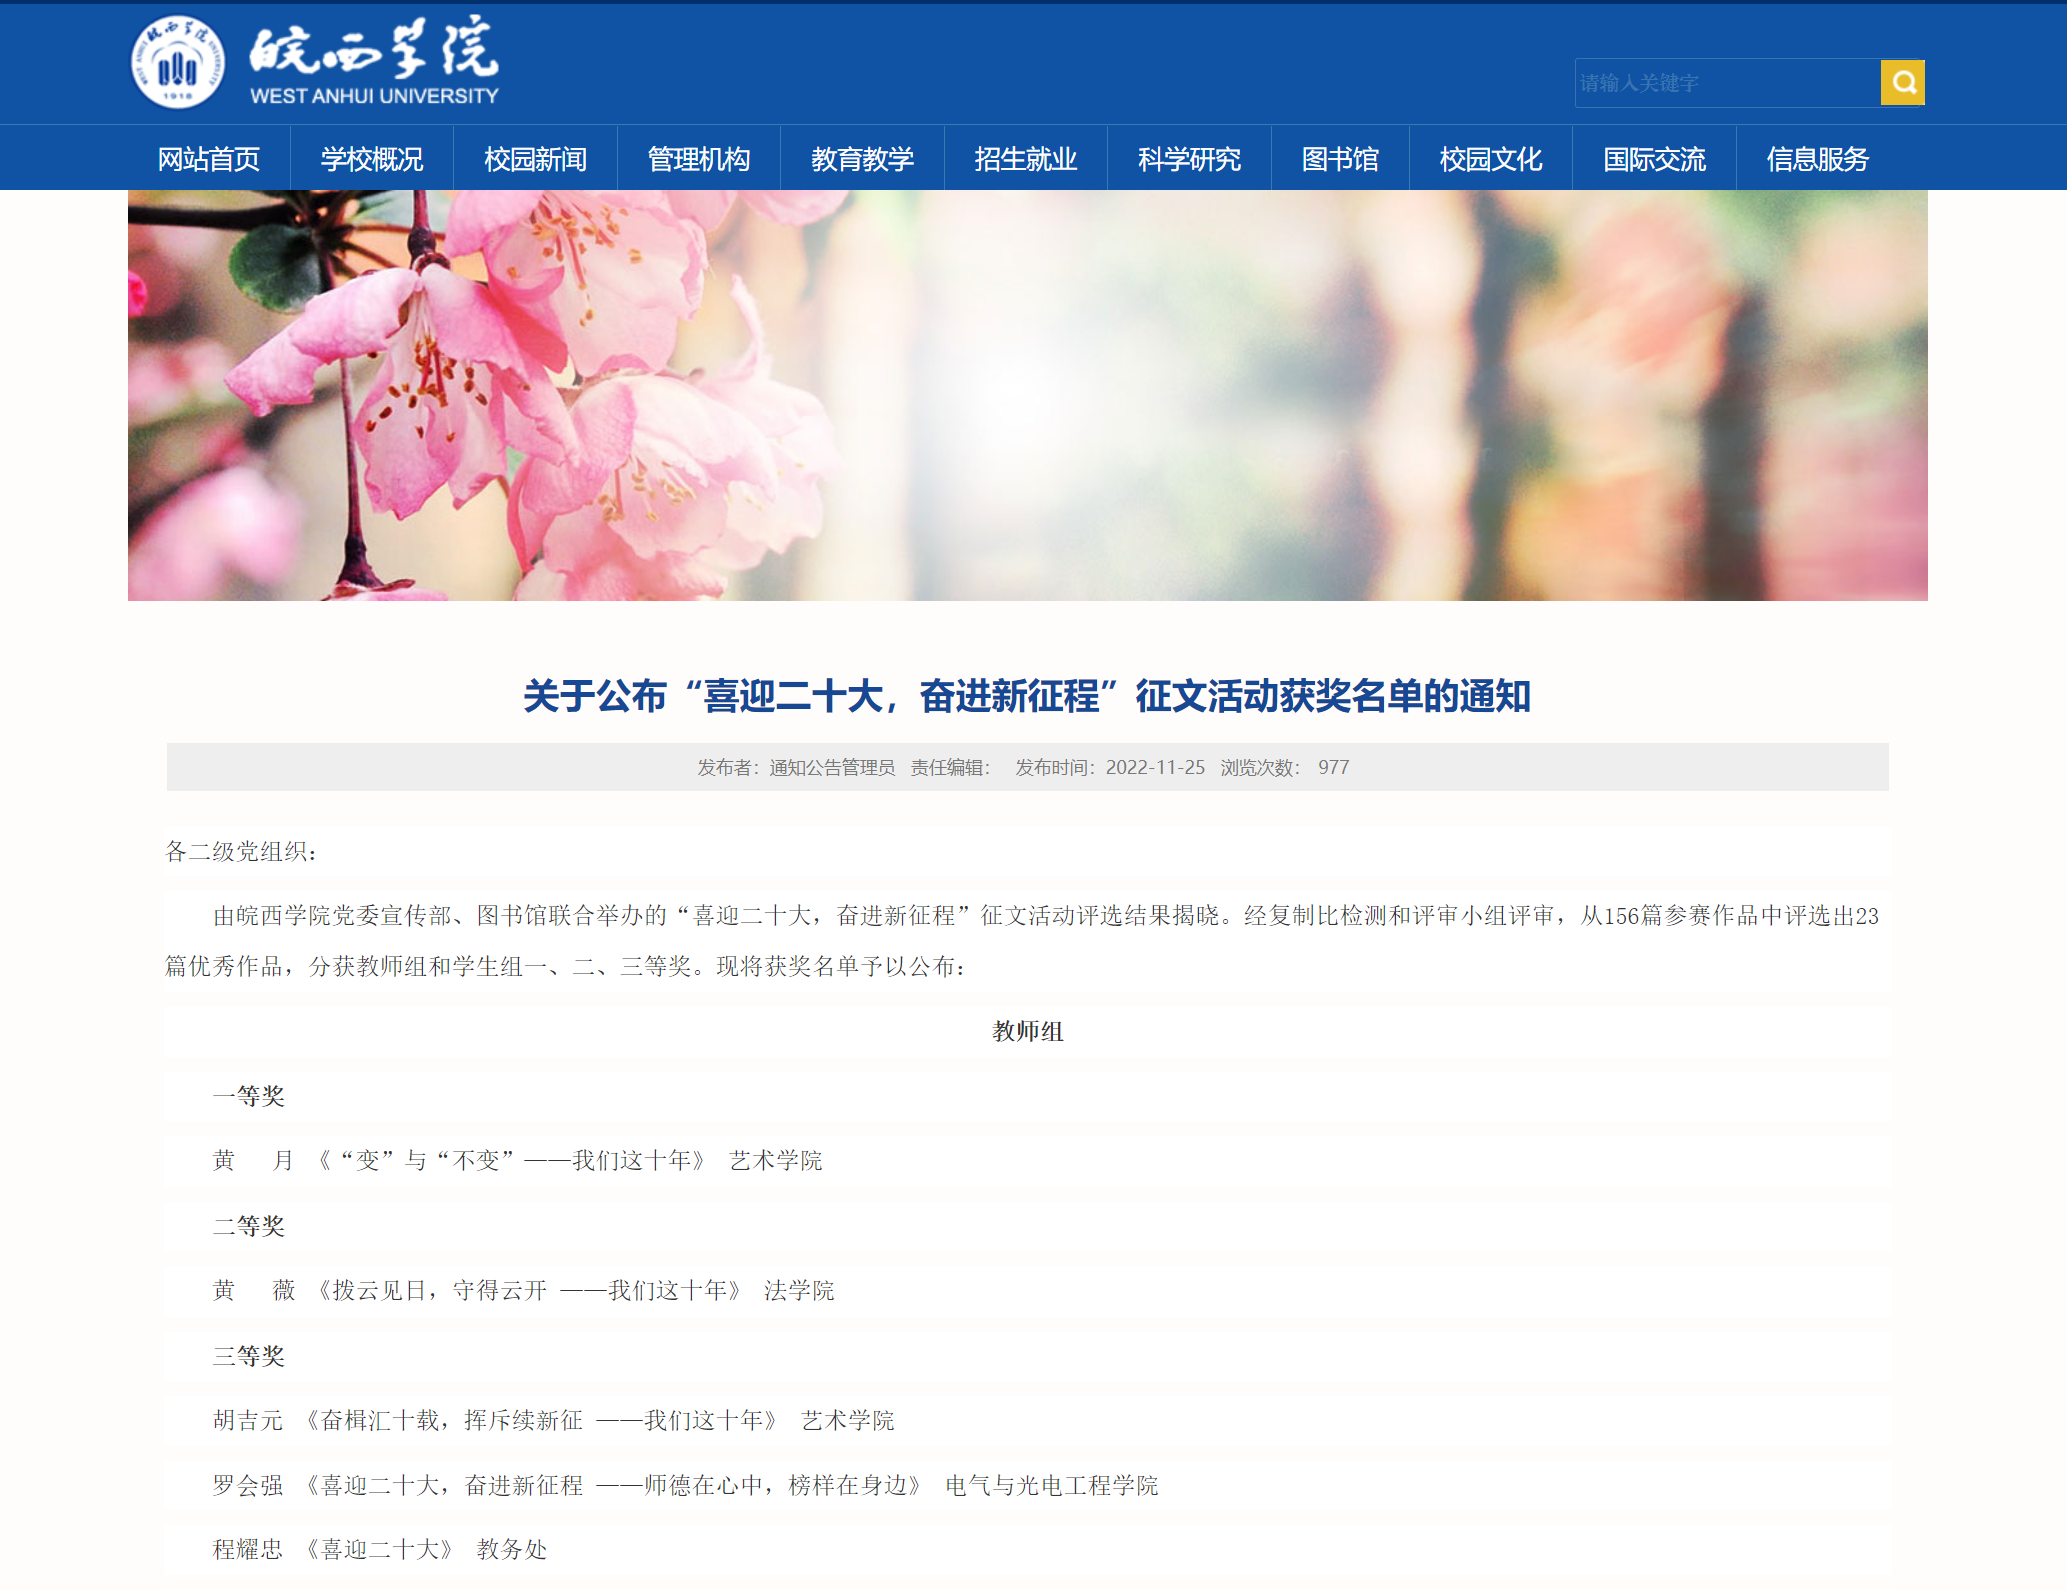
Task: Click the pink blossom banner image
Action: [1027, 395]
